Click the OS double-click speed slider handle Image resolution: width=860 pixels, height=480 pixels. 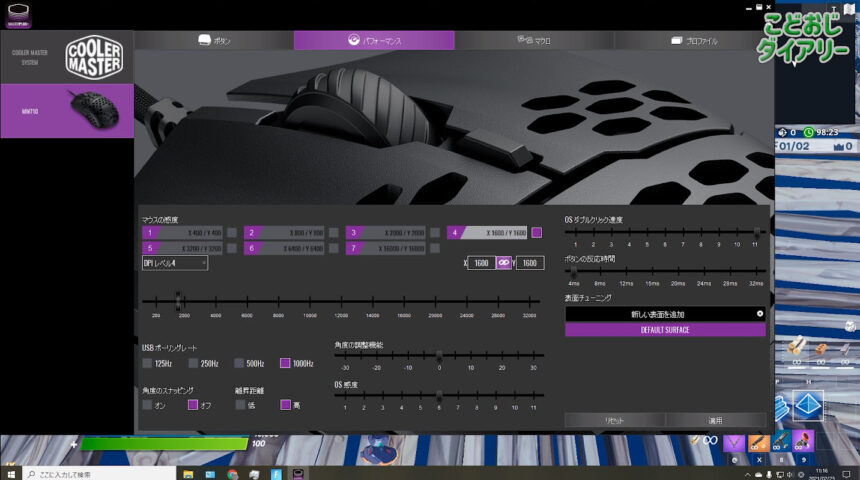[756, 231]
